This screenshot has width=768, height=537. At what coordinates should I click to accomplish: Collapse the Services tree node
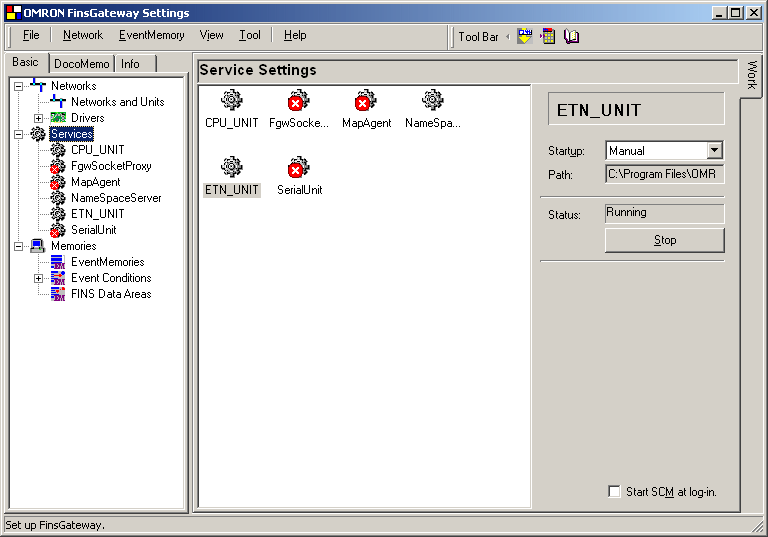(x=19, y=134)
